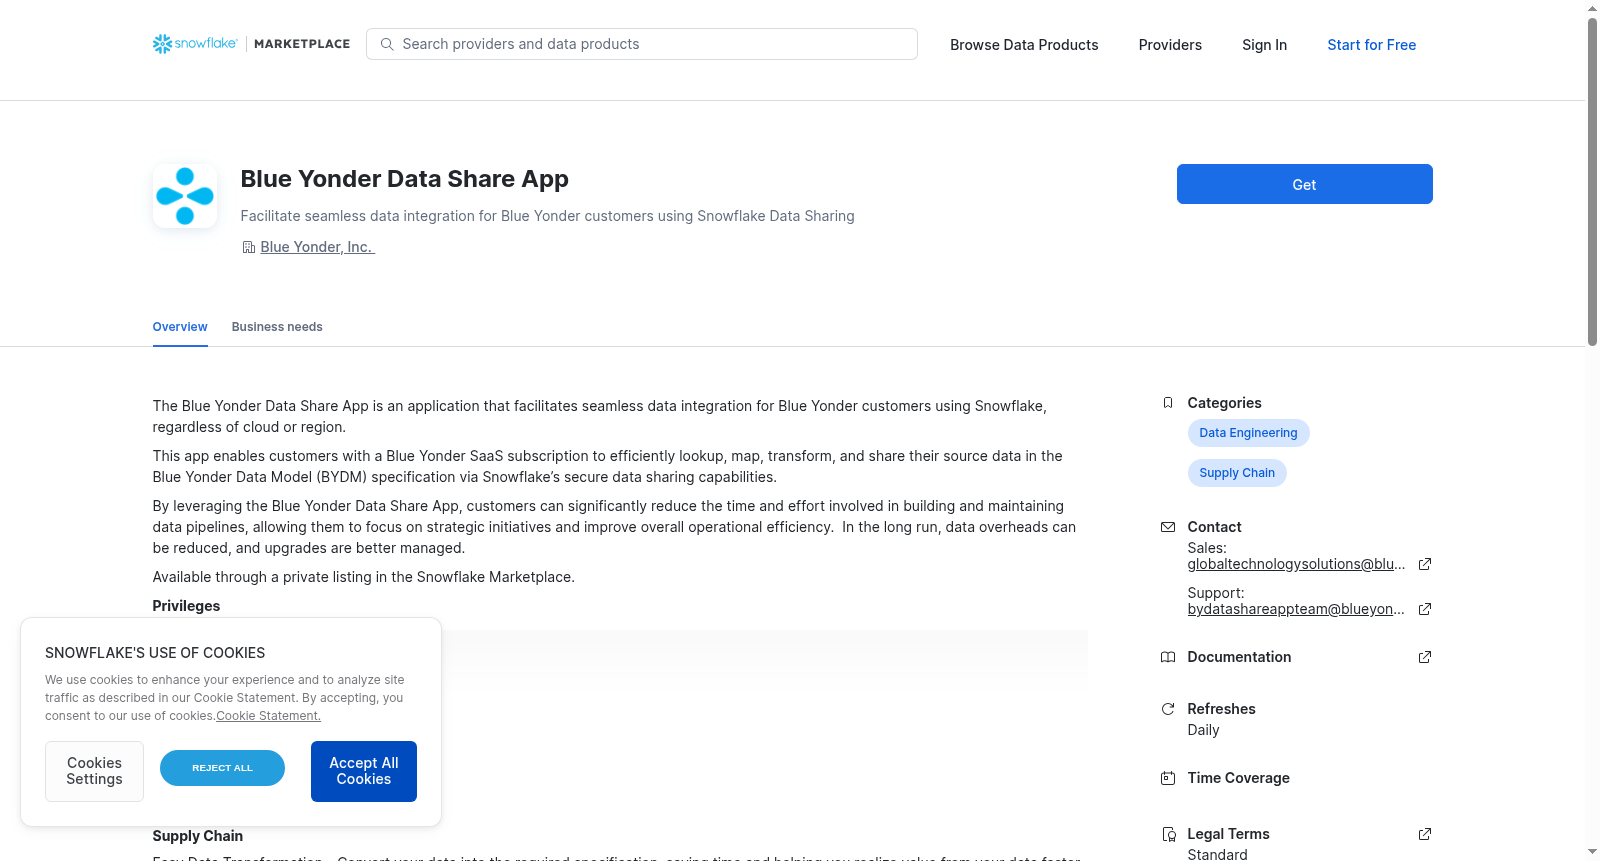Click Accept All Cookies button

click(x=364, y=771)
